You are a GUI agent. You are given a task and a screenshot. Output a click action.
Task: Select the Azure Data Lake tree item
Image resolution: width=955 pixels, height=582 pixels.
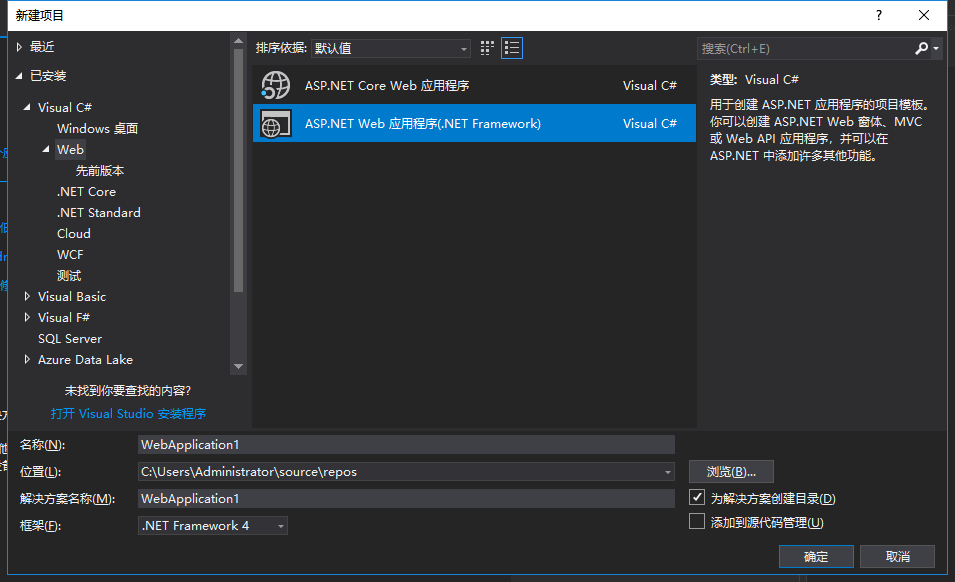point(85,359)
